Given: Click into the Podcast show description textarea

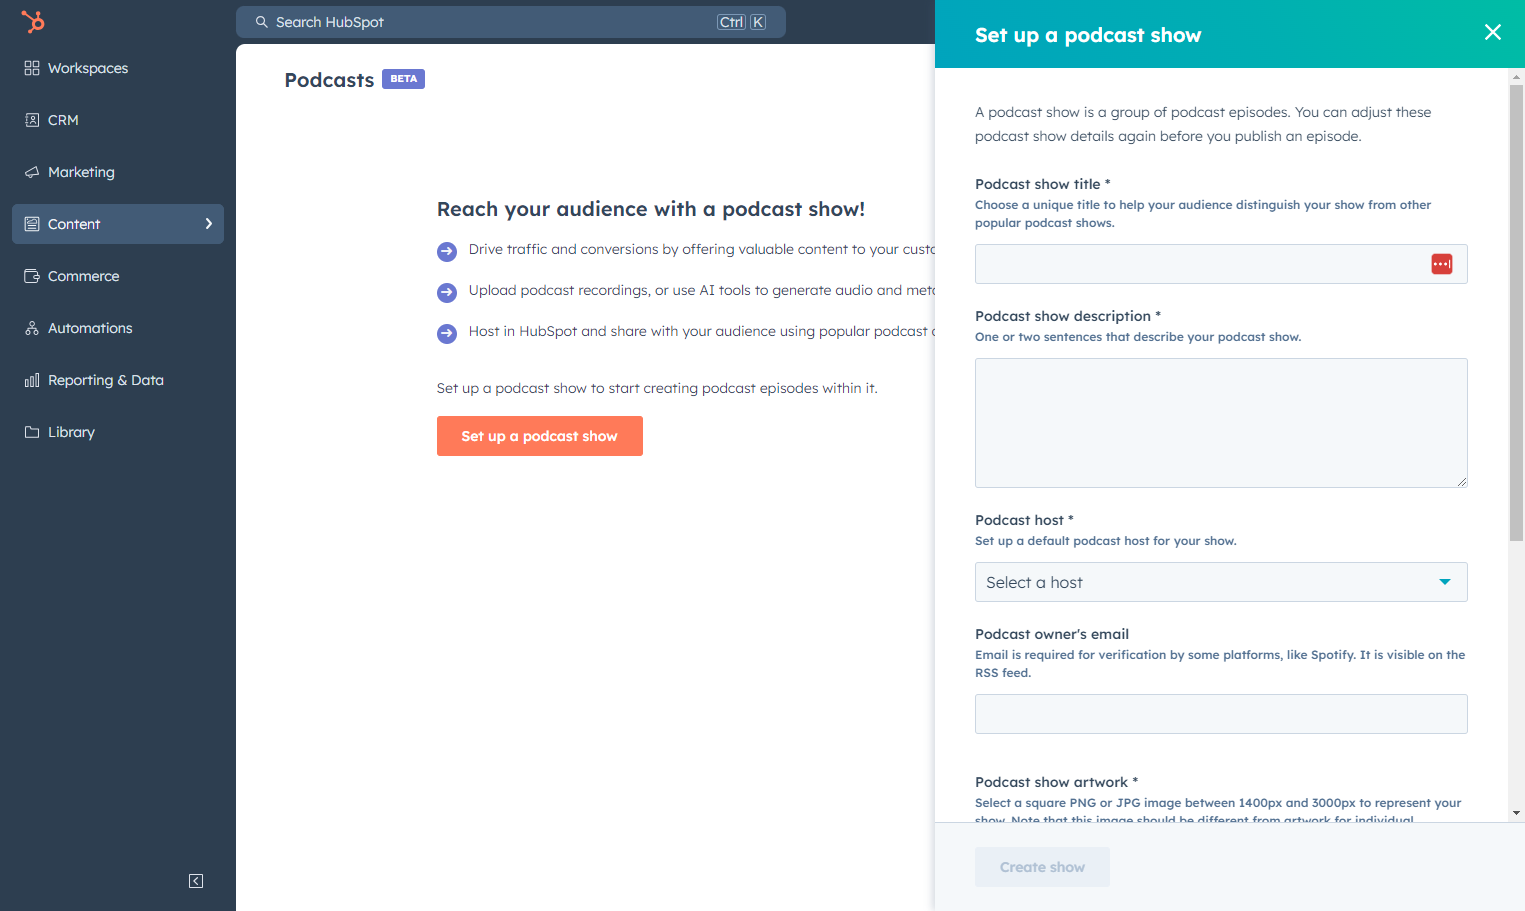Looking at the screenshot, I should click(x=1221, y=423).
